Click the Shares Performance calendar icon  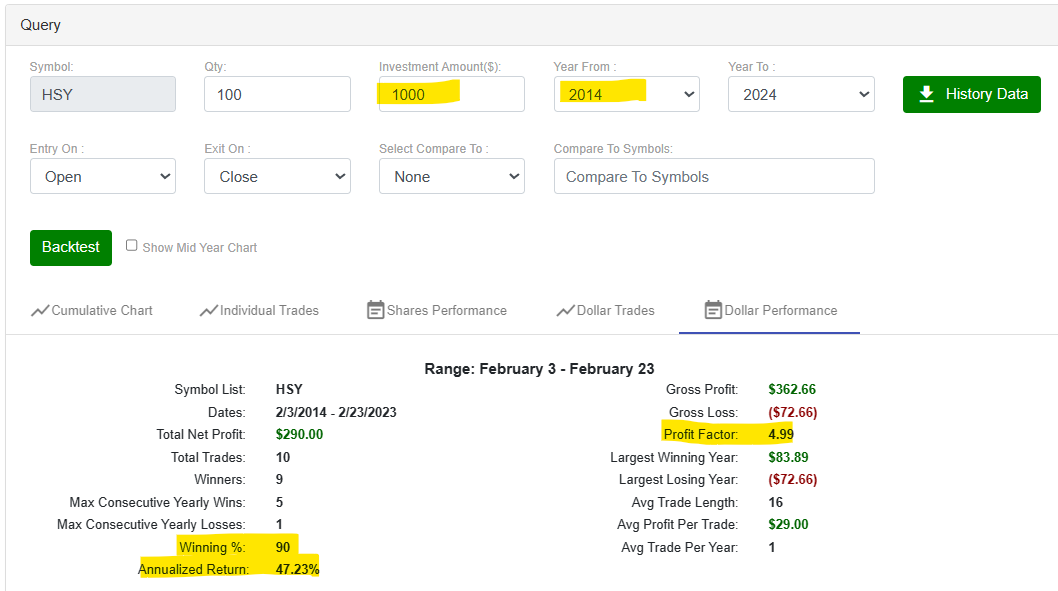point(375,310)
